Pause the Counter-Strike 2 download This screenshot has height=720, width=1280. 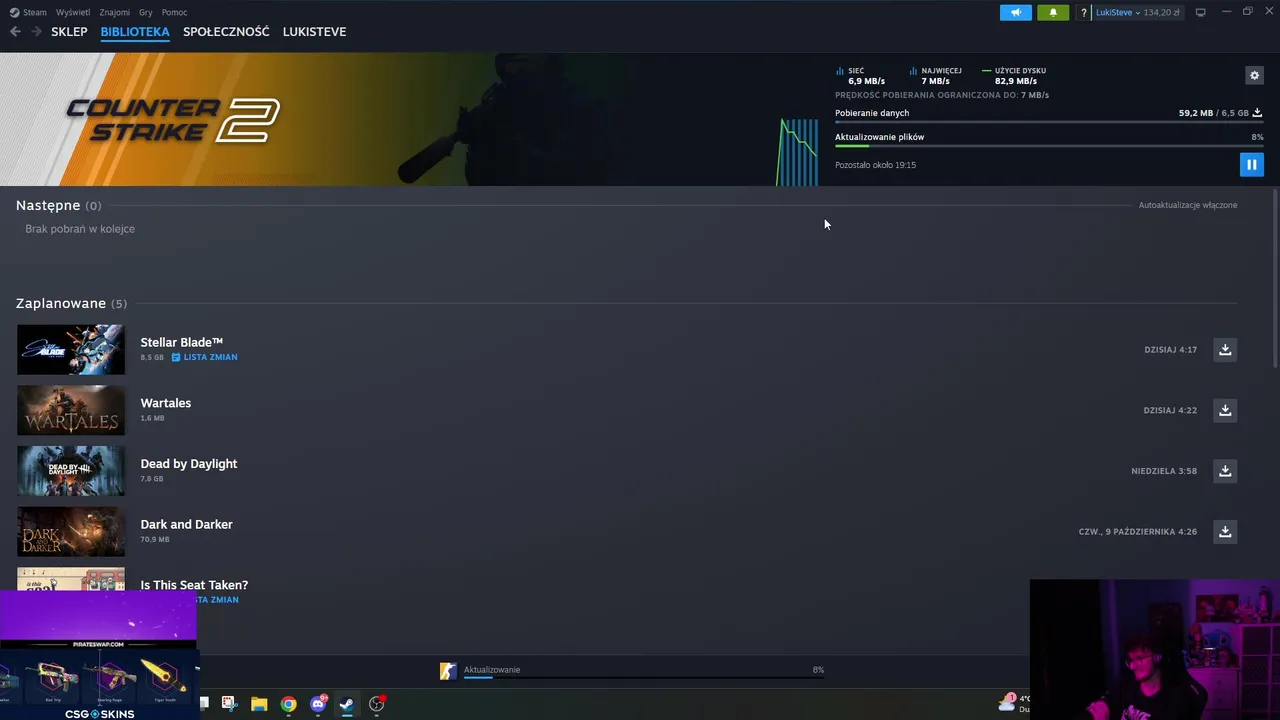point(1251,165)
